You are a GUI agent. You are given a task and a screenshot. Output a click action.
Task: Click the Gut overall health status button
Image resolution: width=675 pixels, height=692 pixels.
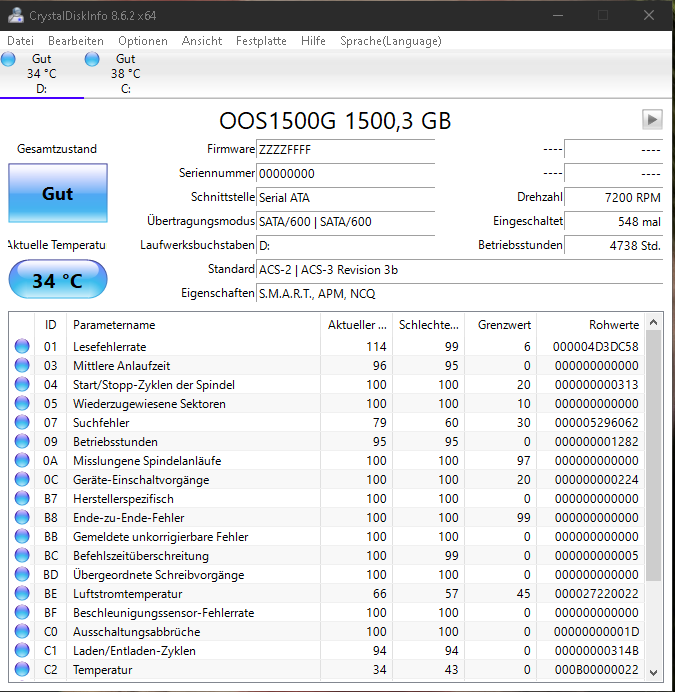coord(58,193)
